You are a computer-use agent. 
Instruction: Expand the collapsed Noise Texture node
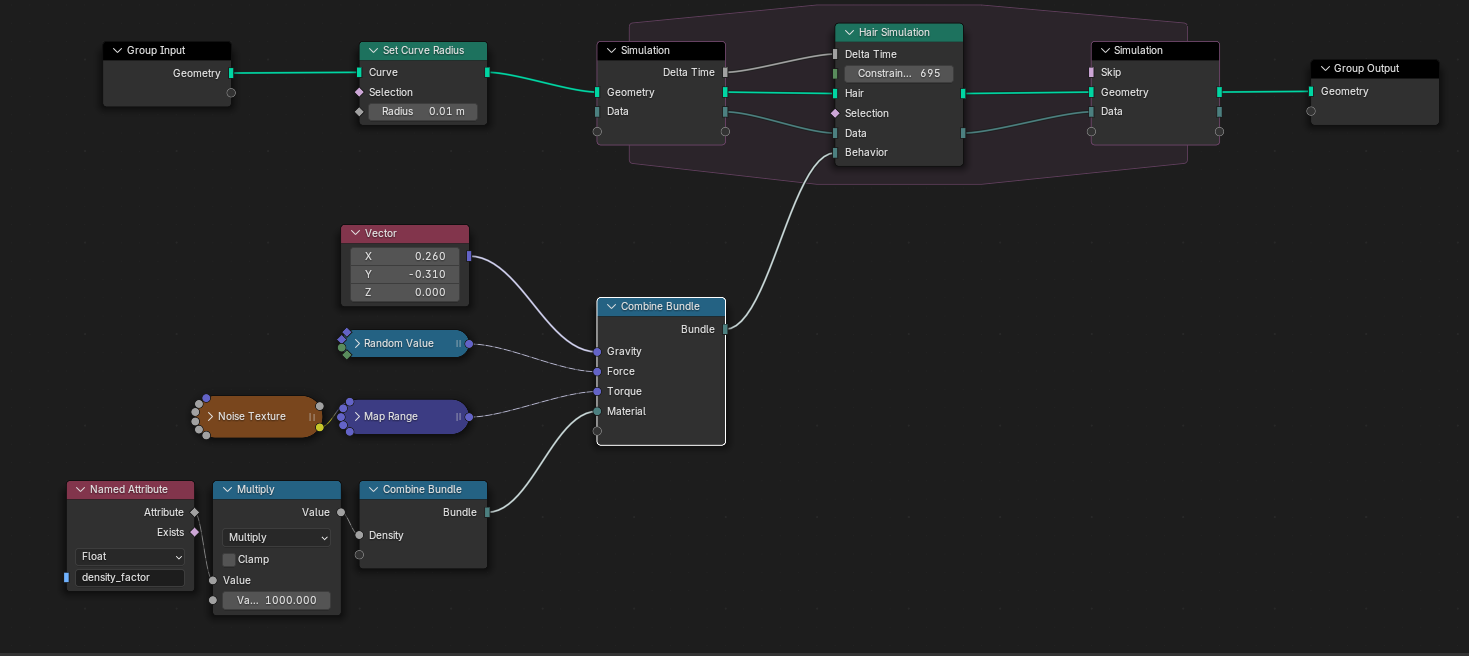coord(211,416)
